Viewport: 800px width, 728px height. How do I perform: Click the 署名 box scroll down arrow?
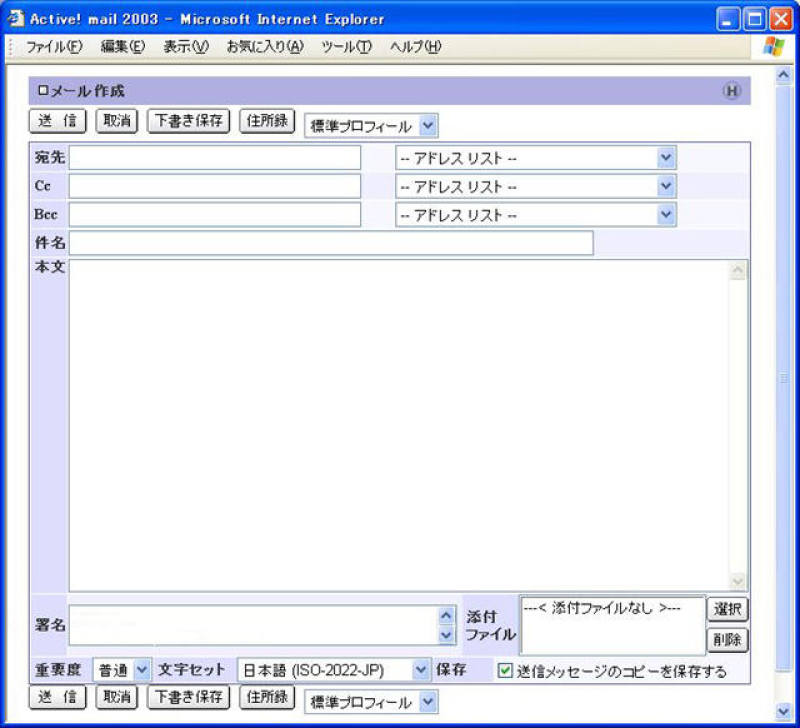446,635
